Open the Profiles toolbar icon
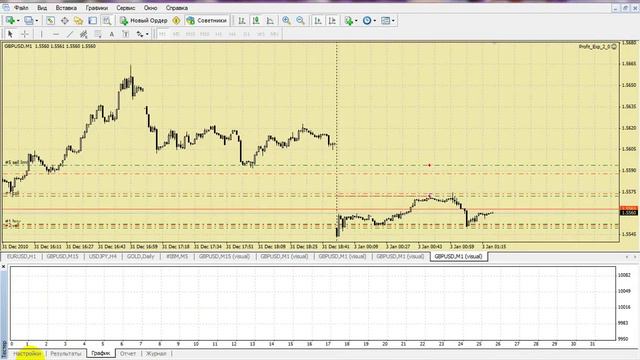This screenshot has width=640, height=360. tap(29, 20)
